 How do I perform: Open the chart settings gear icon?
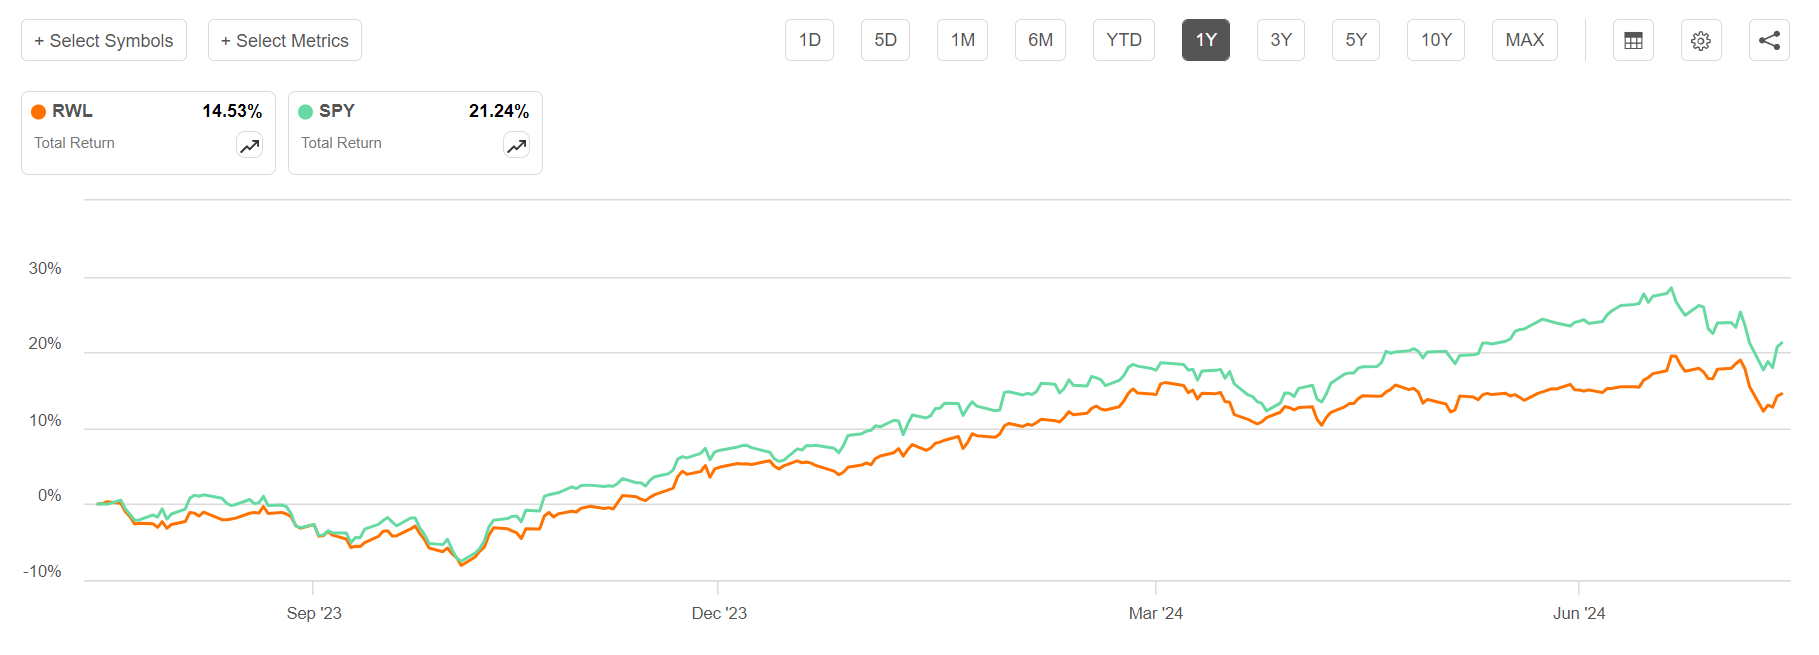[1701, 40]
